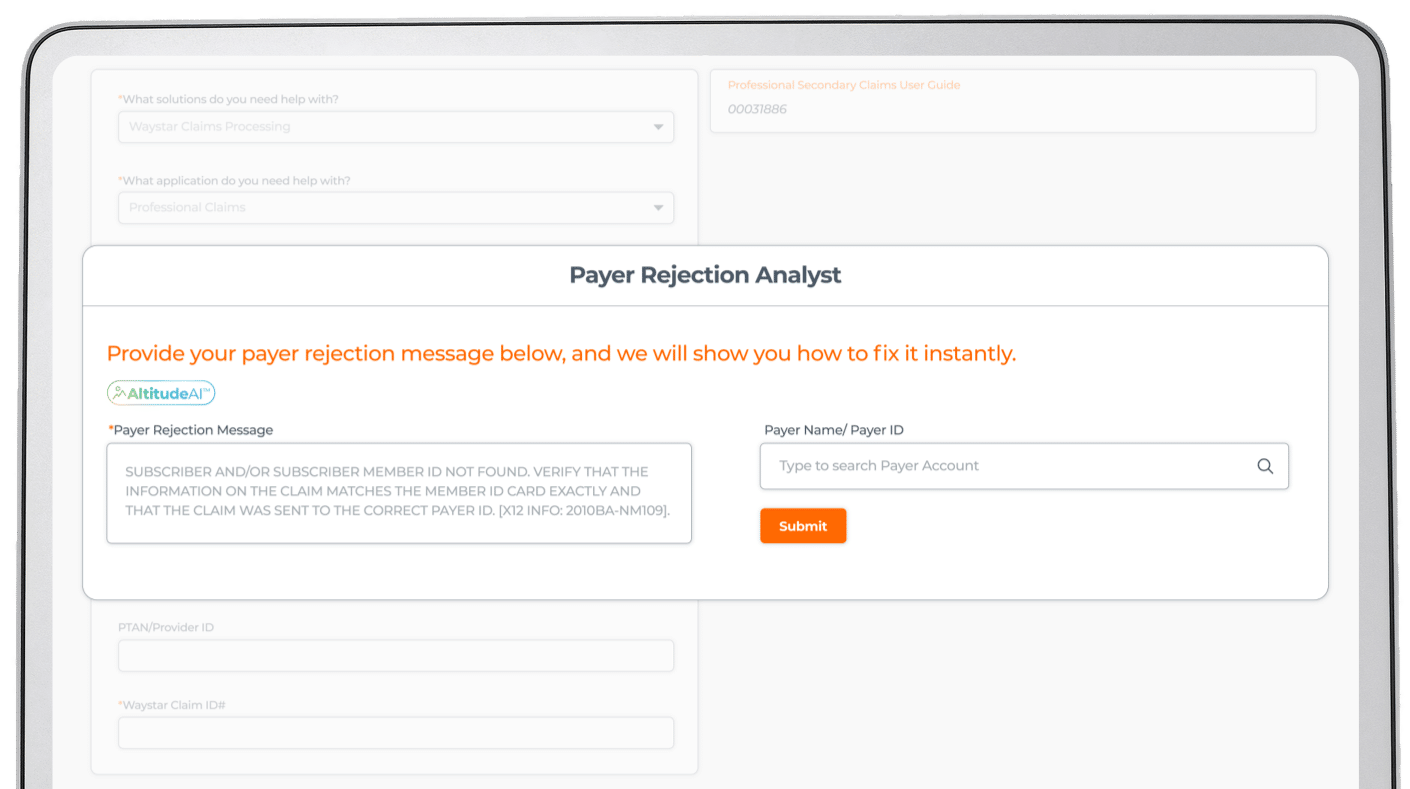
Task: Click the orange instruction text about rejection messages
Action: (x=561, y=353)
